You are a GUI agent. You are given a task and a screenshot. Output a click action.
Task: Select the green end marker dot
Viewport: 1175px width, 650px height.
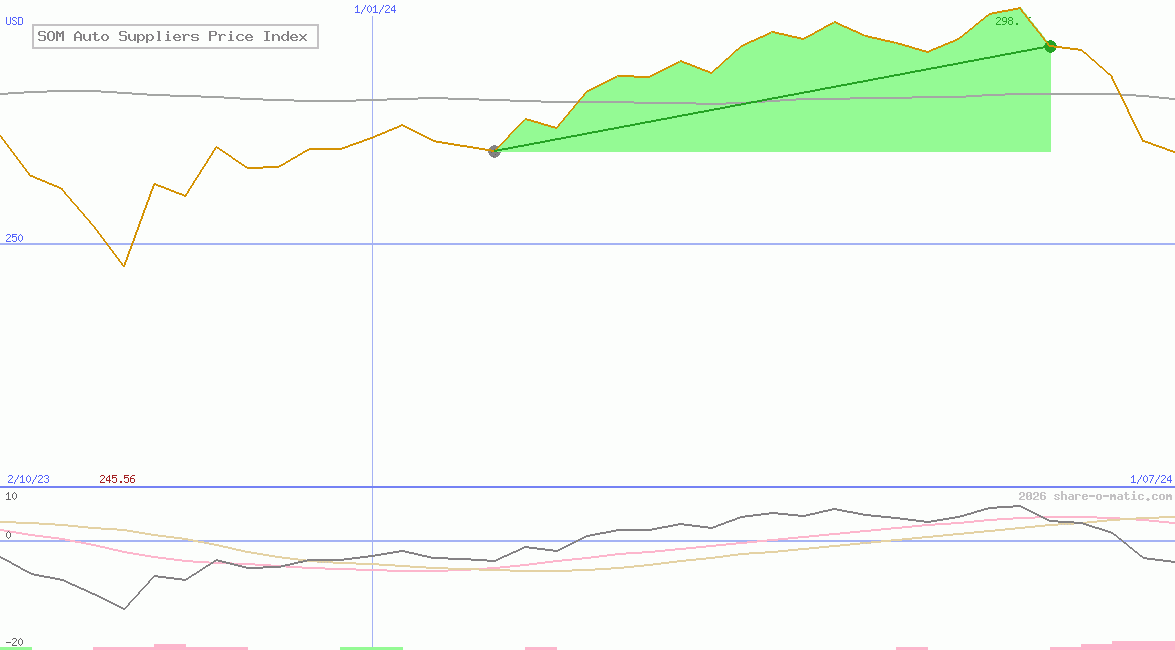click(1050, 46)
